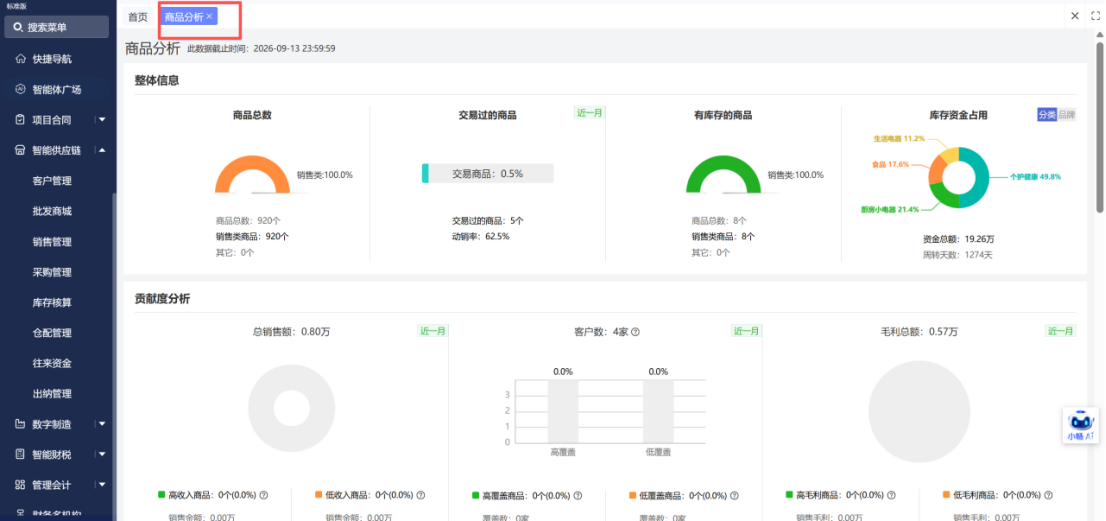The width and height of the screenshot is (1106, 521).
Task: Open 出纳管理 submenu item
Action: 52,394
